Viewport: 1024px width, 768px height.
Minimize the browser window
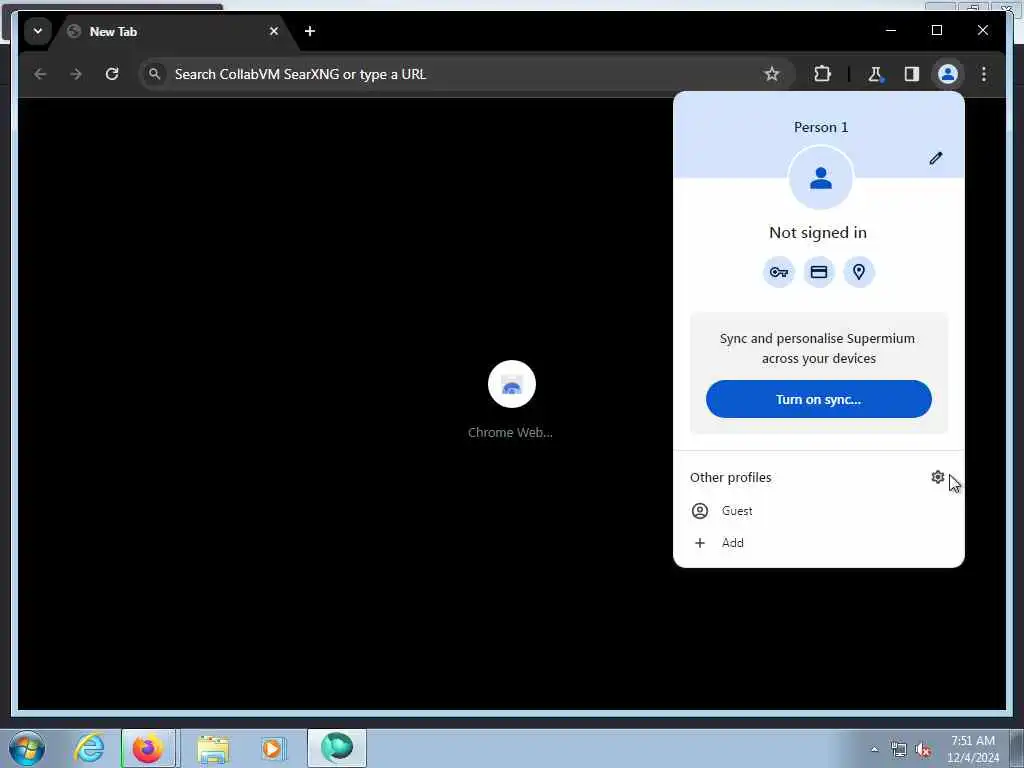pos(891,30)
